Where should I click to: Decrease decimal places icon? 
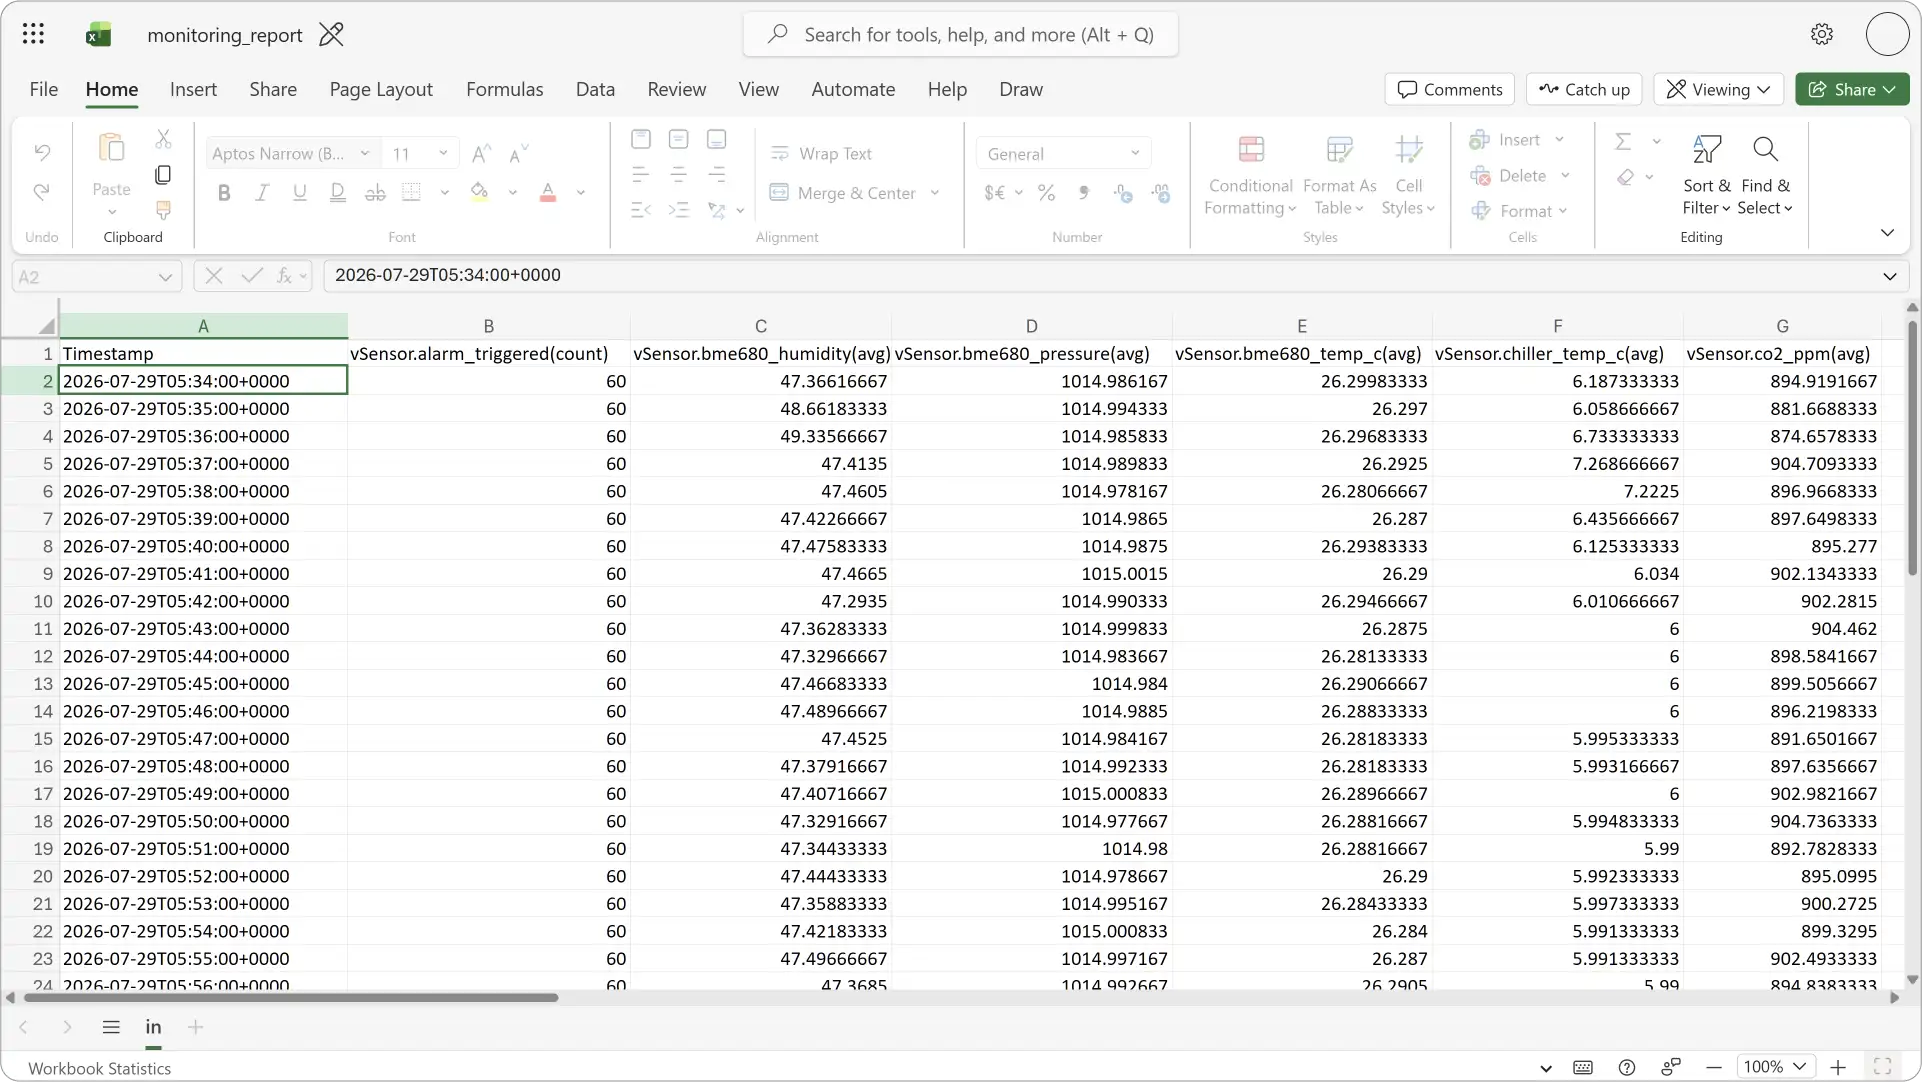click(x=1161, y=193)
